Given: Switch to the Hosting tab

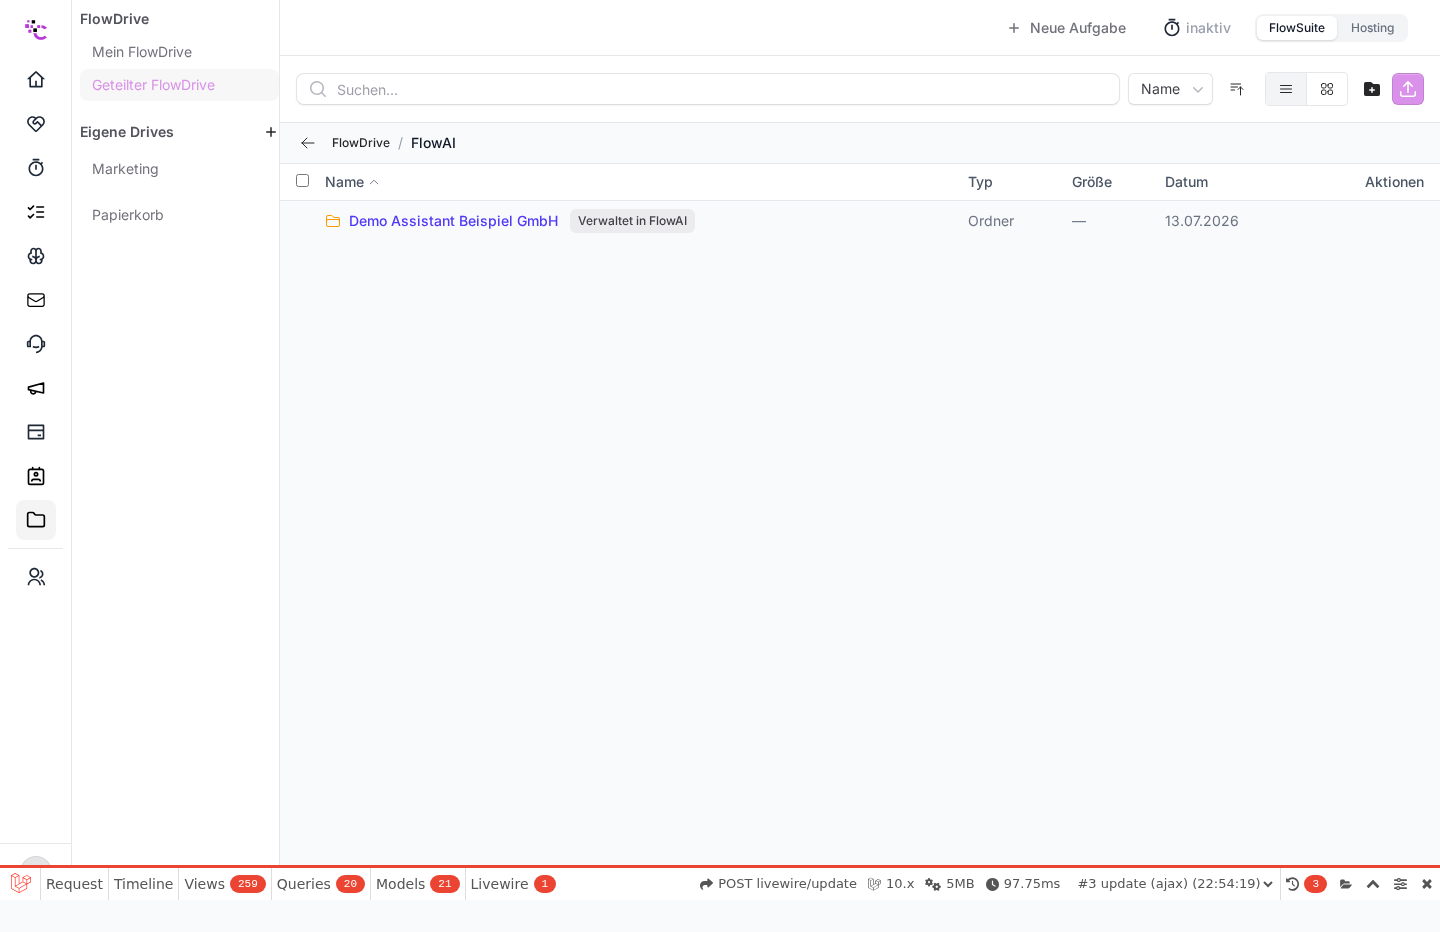Looking at the screenshot, I should (x=1372, y=28).
